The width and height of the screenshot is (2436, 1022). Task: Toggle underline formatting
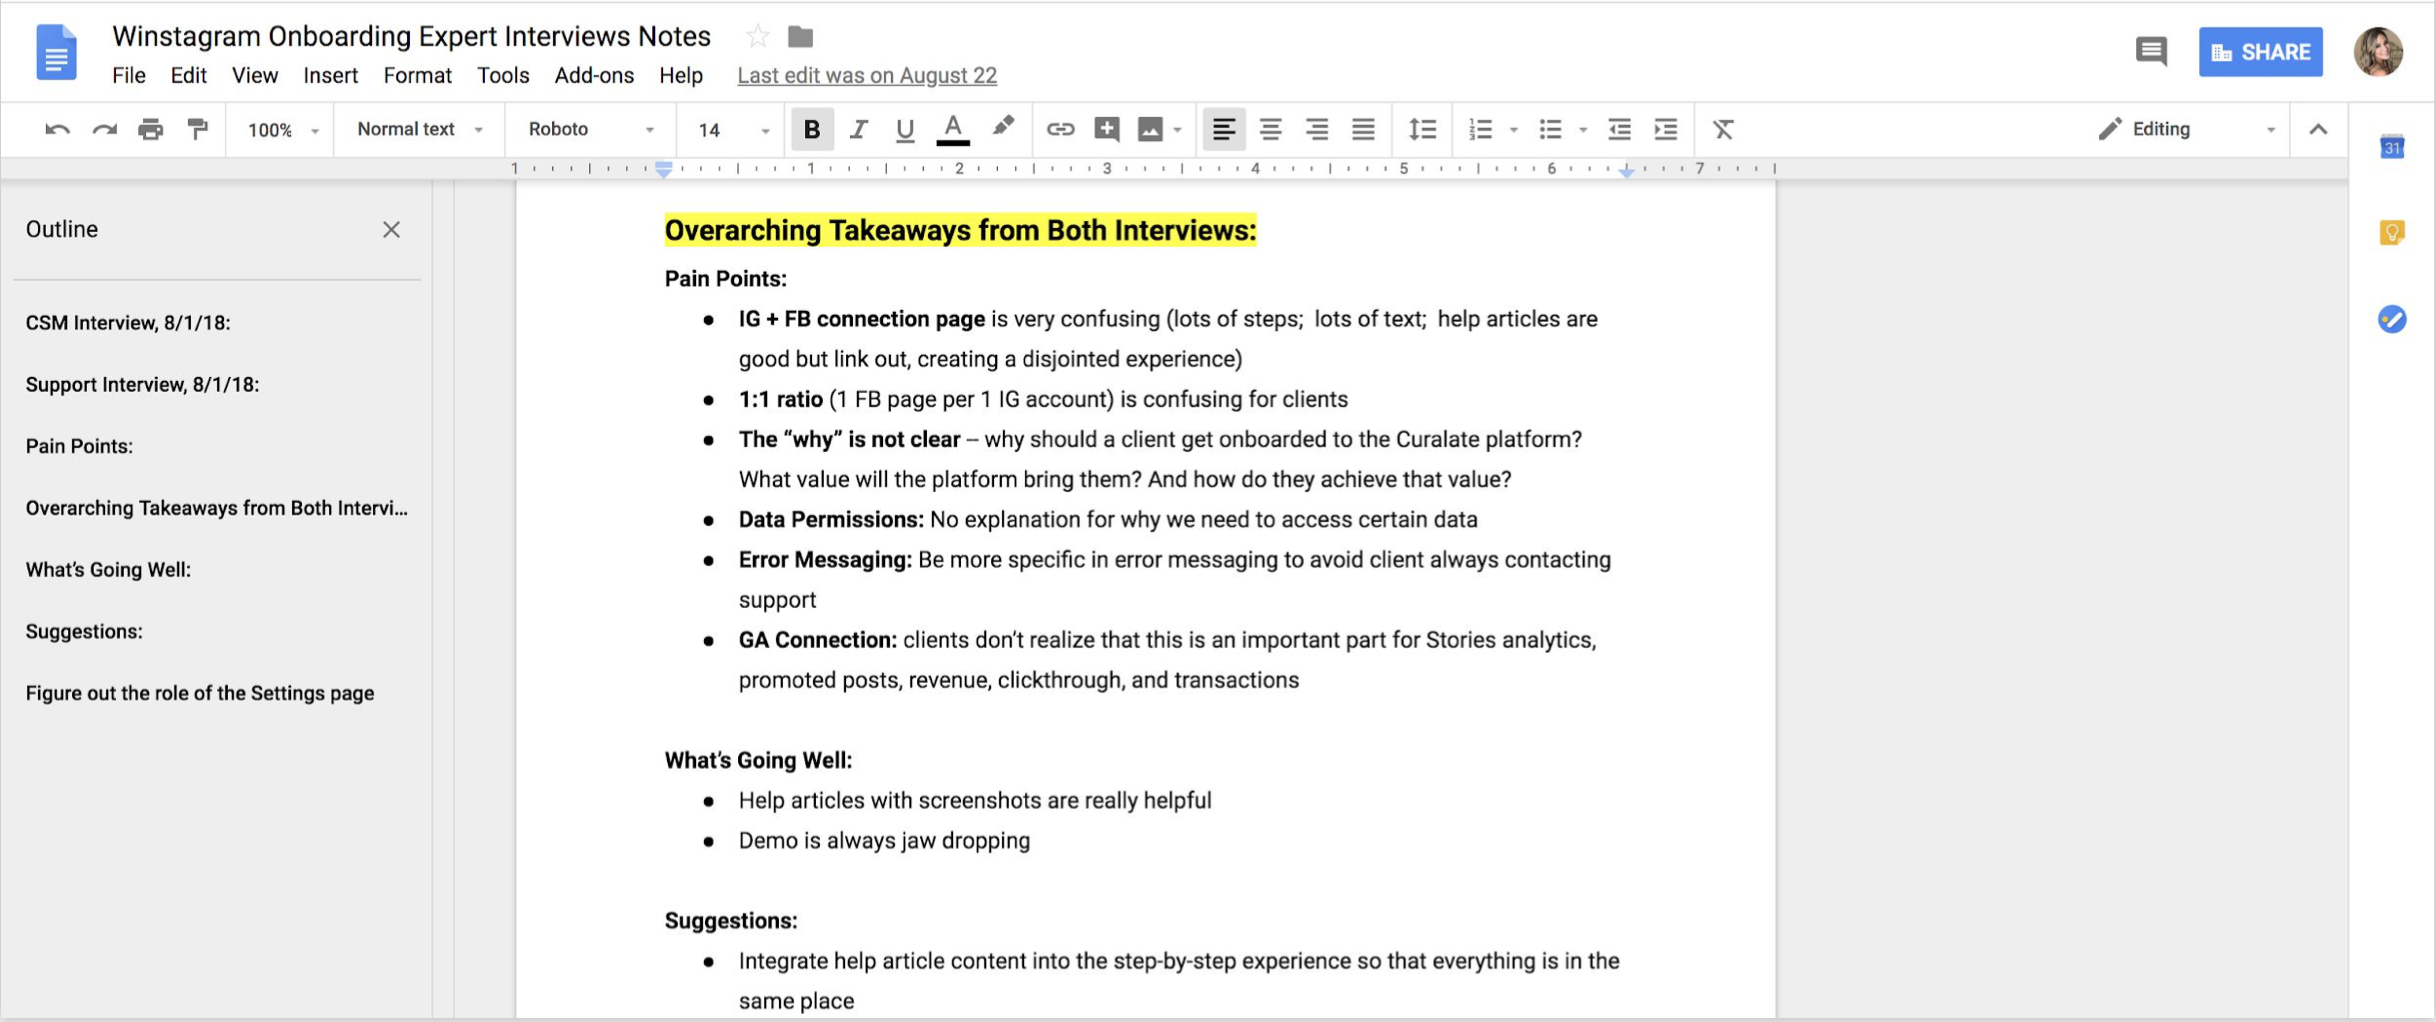905,129
